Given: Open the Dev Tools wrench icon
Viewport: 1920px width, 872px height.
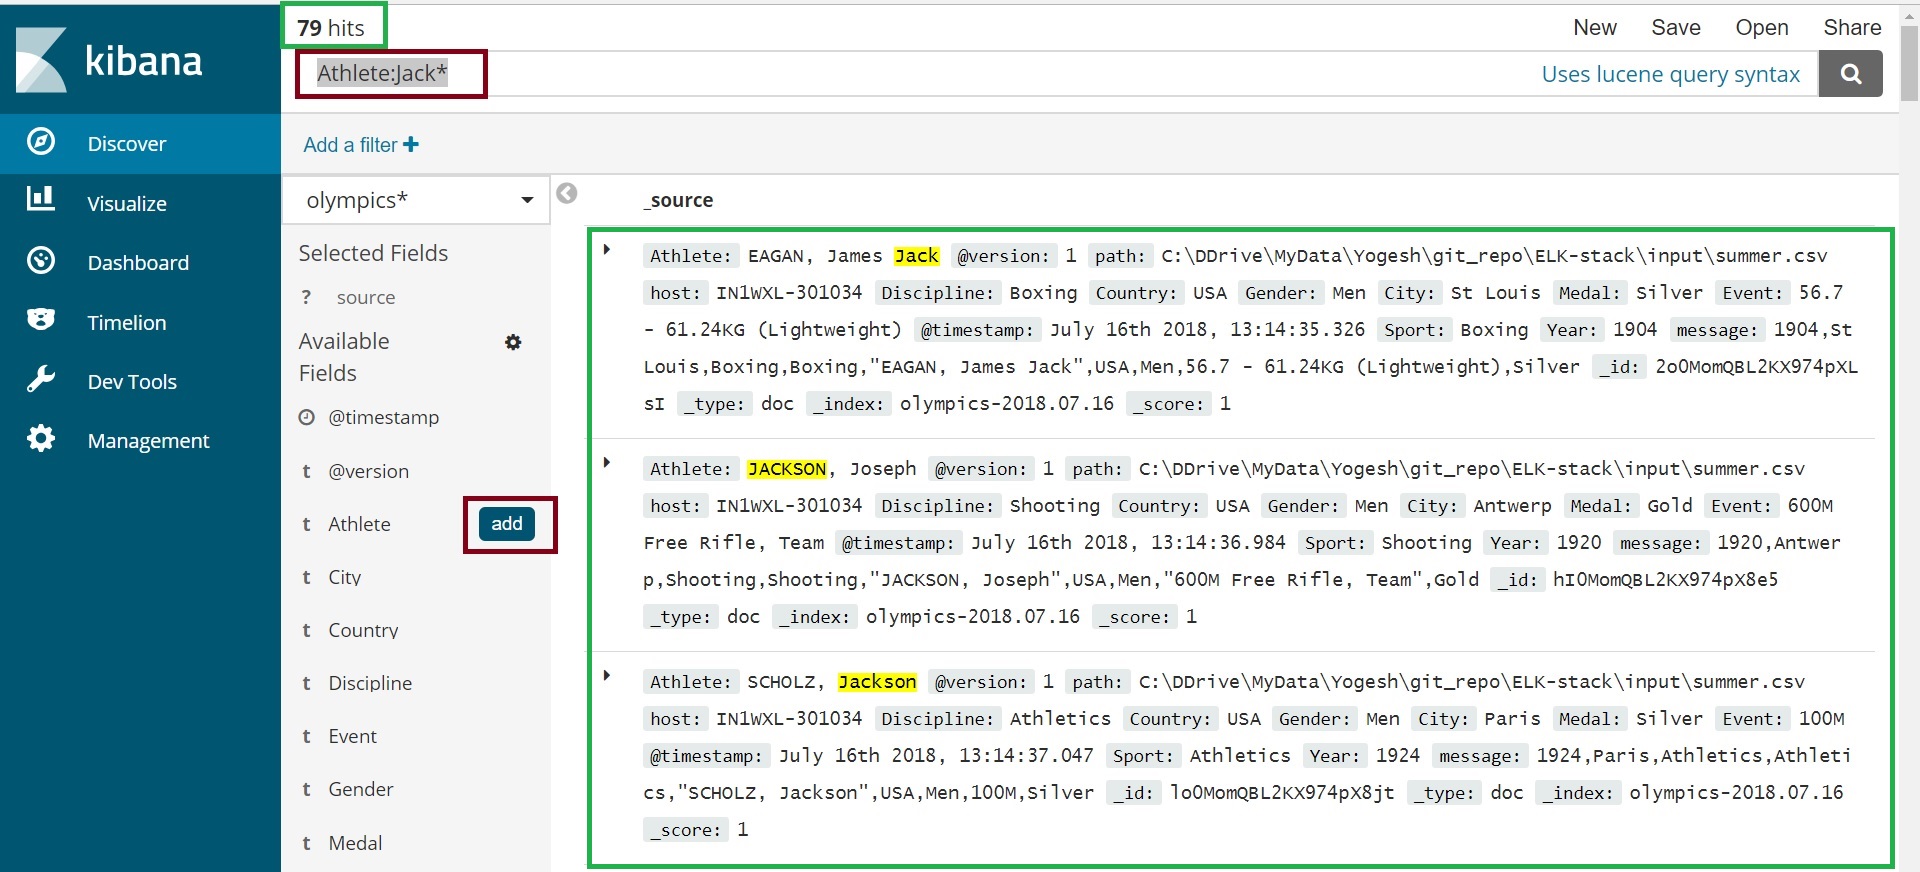Looking at the screenshot, I should pyautogui.click(x=41, y=379).
